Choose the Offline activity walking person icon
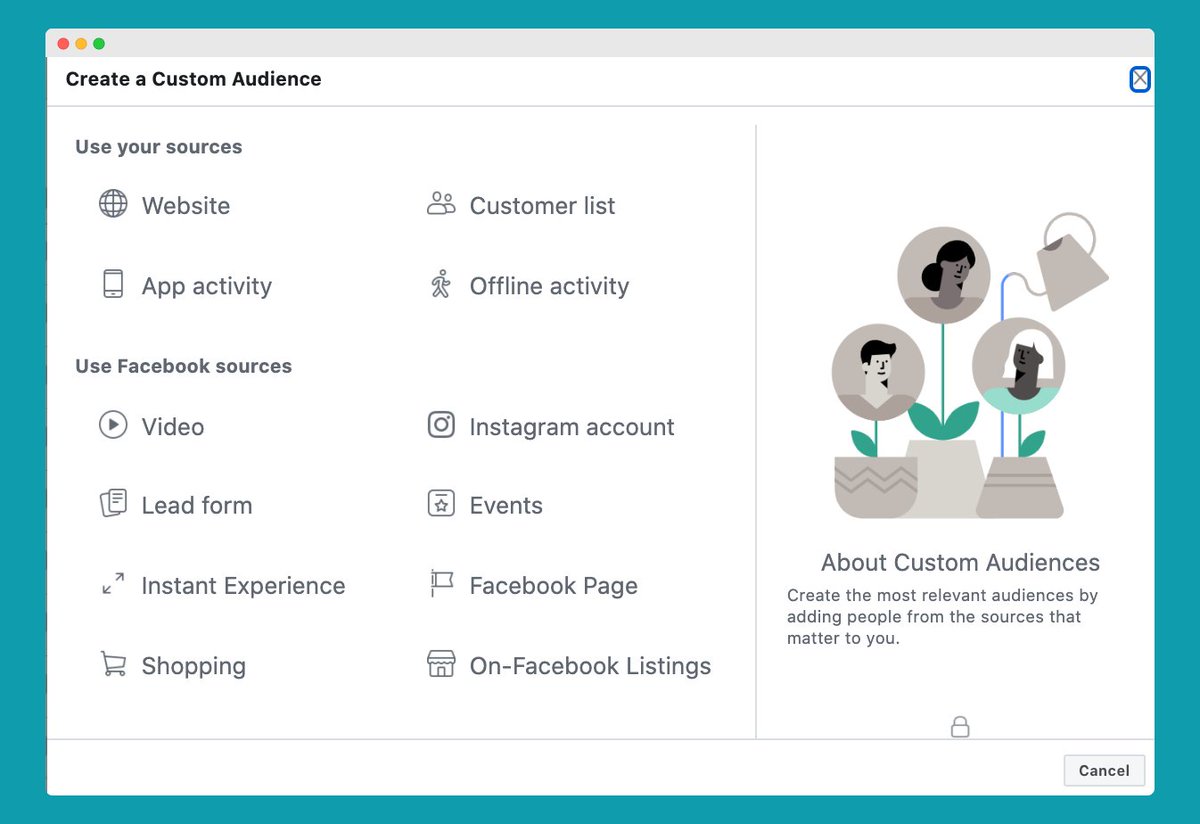Screen dimensions: 1200x824 [x=441, y=284]
